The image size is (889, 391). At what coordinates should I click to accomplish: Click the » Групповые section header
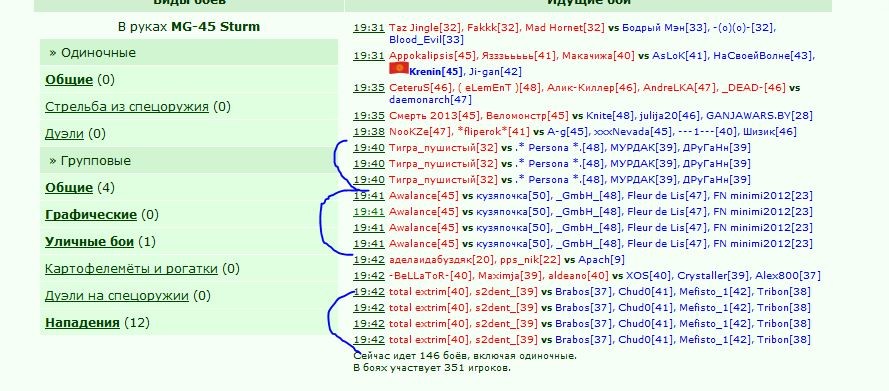90,161
